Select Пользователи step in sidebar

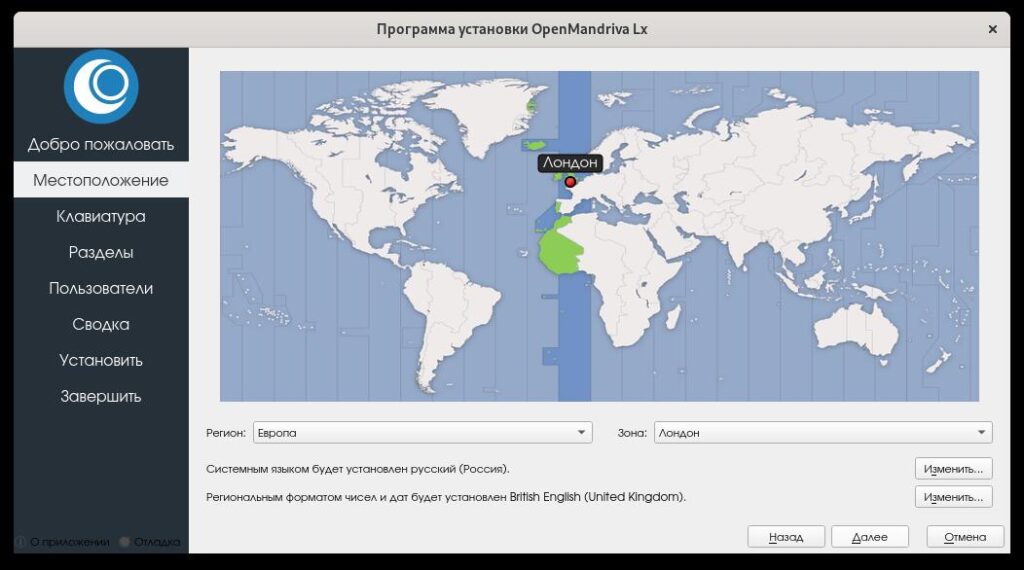(101, 288)
